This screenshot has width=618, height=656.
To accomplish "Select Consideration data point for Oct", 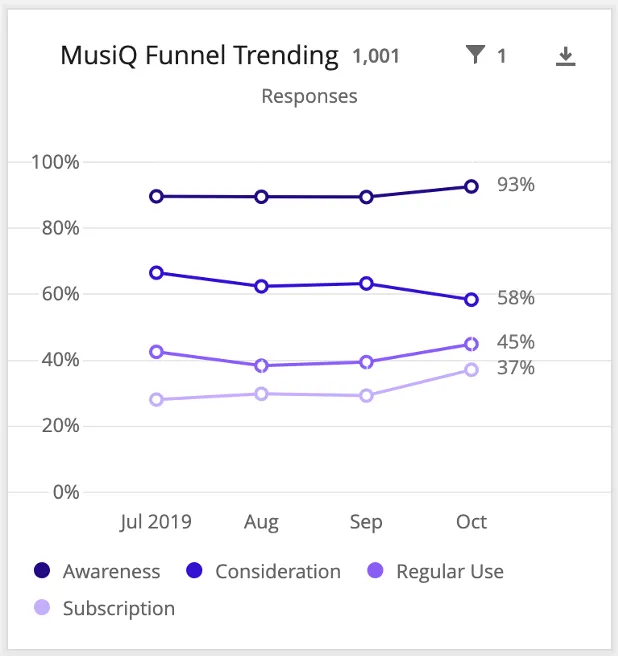I will [471, 299].
